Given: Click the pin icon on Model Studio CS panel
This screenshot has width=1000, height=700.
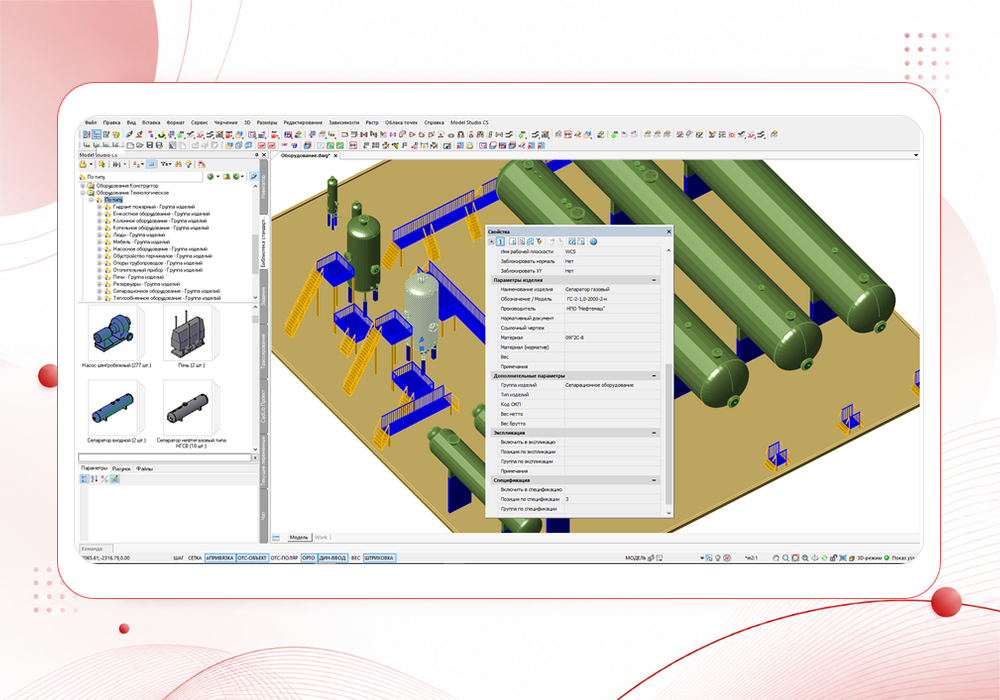Looking at the screenshot, I should pyautogui.click(x=256, y=155).
